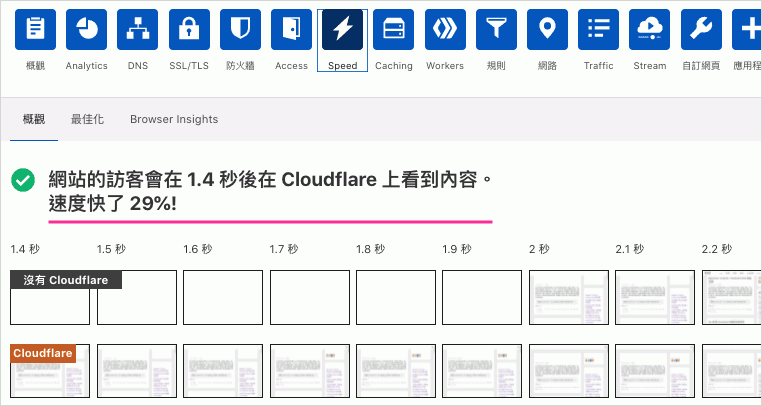Click the 1.9 秒 time label
Image resolution: width=762 pixels, height=406 pixels.
[x=457, y=249]
